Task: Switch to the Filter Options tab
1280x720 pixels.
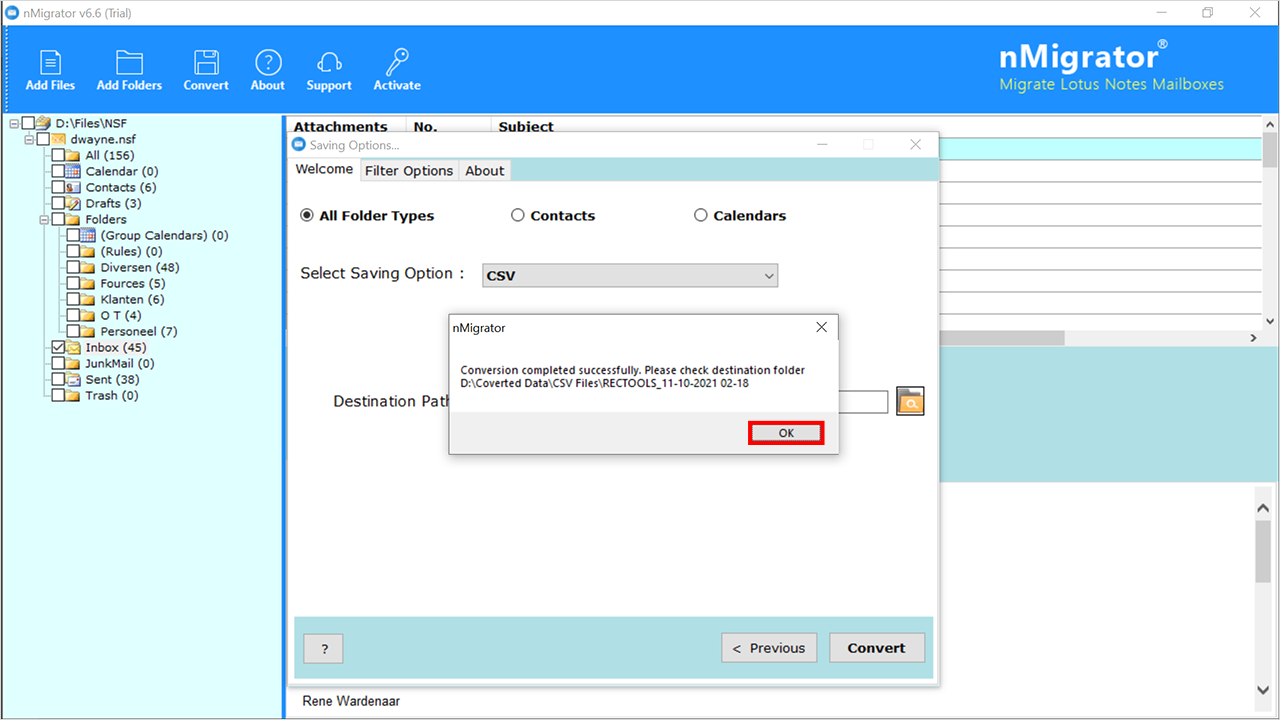Action: coord(409,171)
